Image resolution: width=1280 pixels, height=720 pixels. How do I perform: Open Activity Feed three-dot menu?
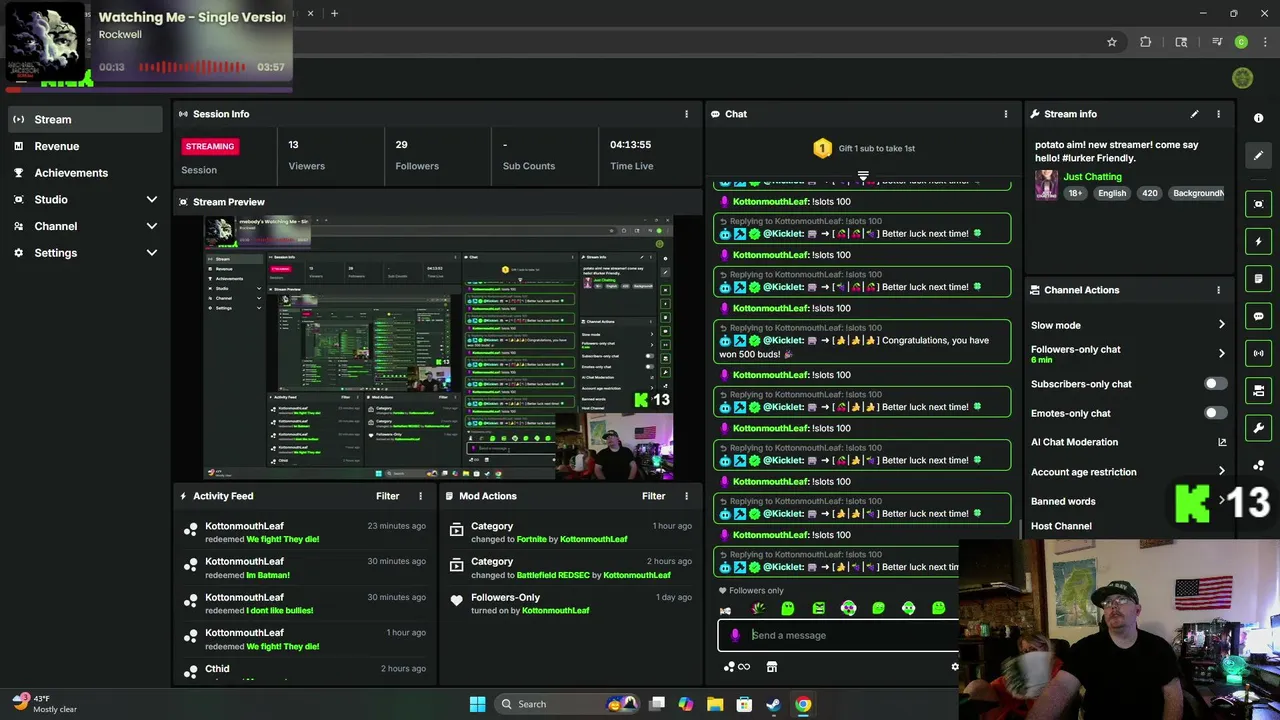(x=420, y=496)
